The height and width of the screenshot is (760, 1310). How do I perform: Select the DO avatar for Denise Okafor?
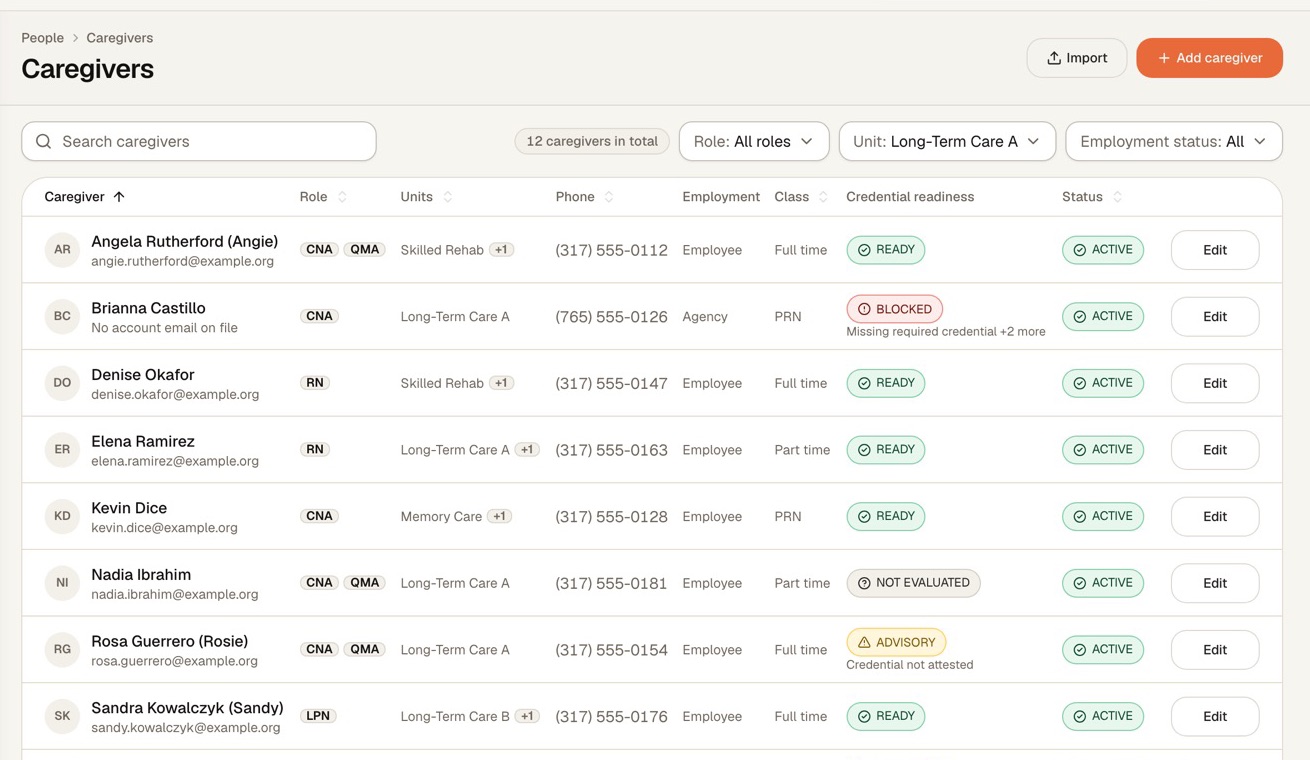(62, 383)
